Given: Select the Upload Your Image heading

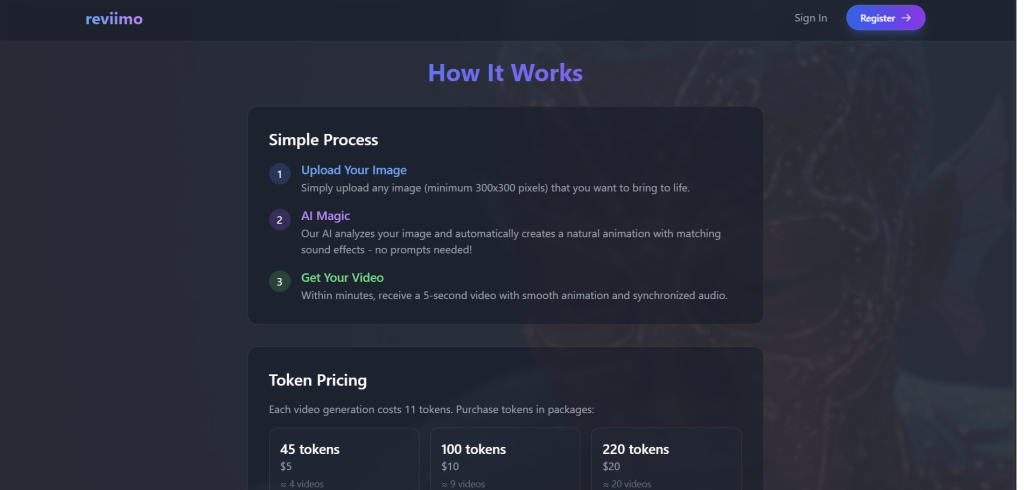Looking at the screenshot, I should point(354,170).
